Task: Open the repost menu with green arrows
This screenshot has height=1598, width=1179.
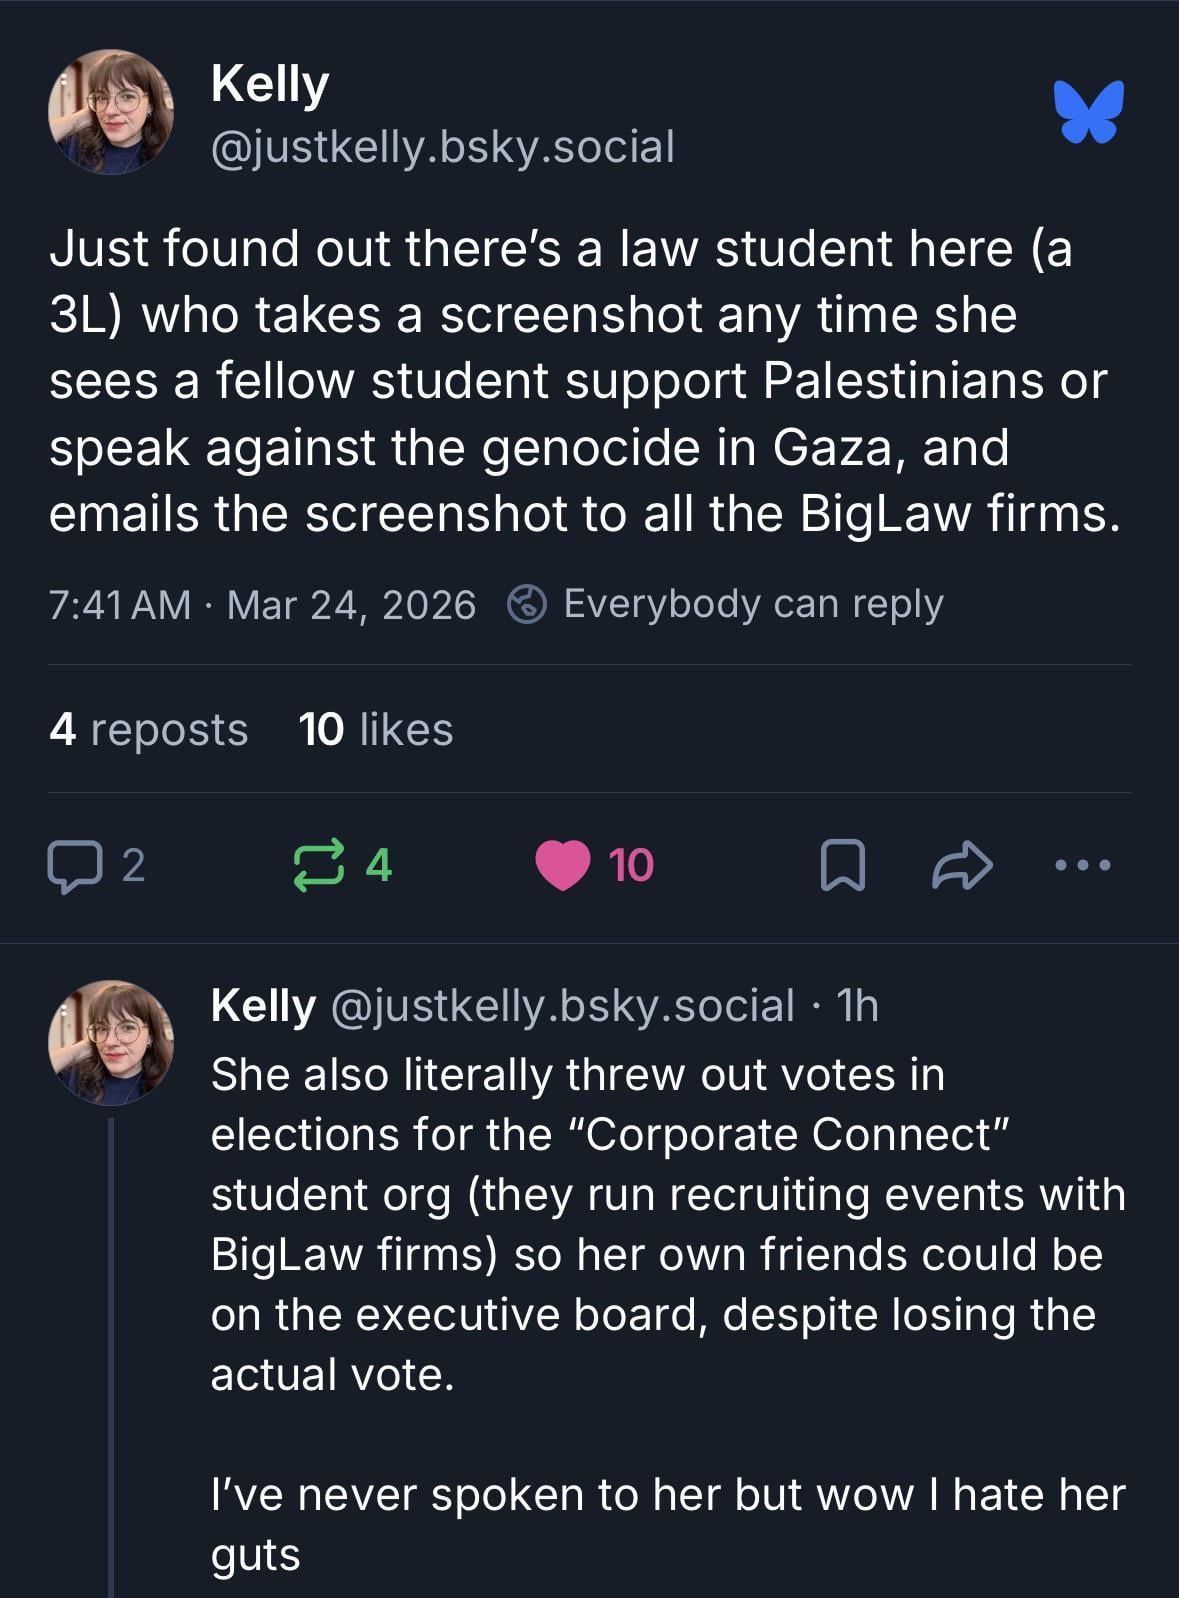Action: (x=320, y=866)
